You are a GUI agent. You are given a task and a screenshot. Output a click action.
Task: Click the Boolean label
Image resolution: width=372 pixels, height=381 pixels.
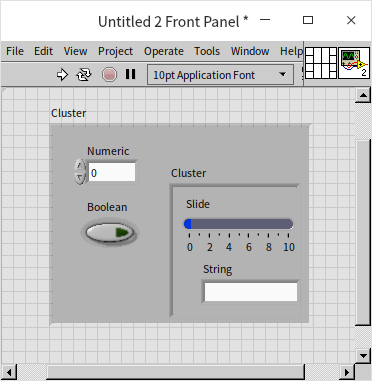click(x=107, y=207)
